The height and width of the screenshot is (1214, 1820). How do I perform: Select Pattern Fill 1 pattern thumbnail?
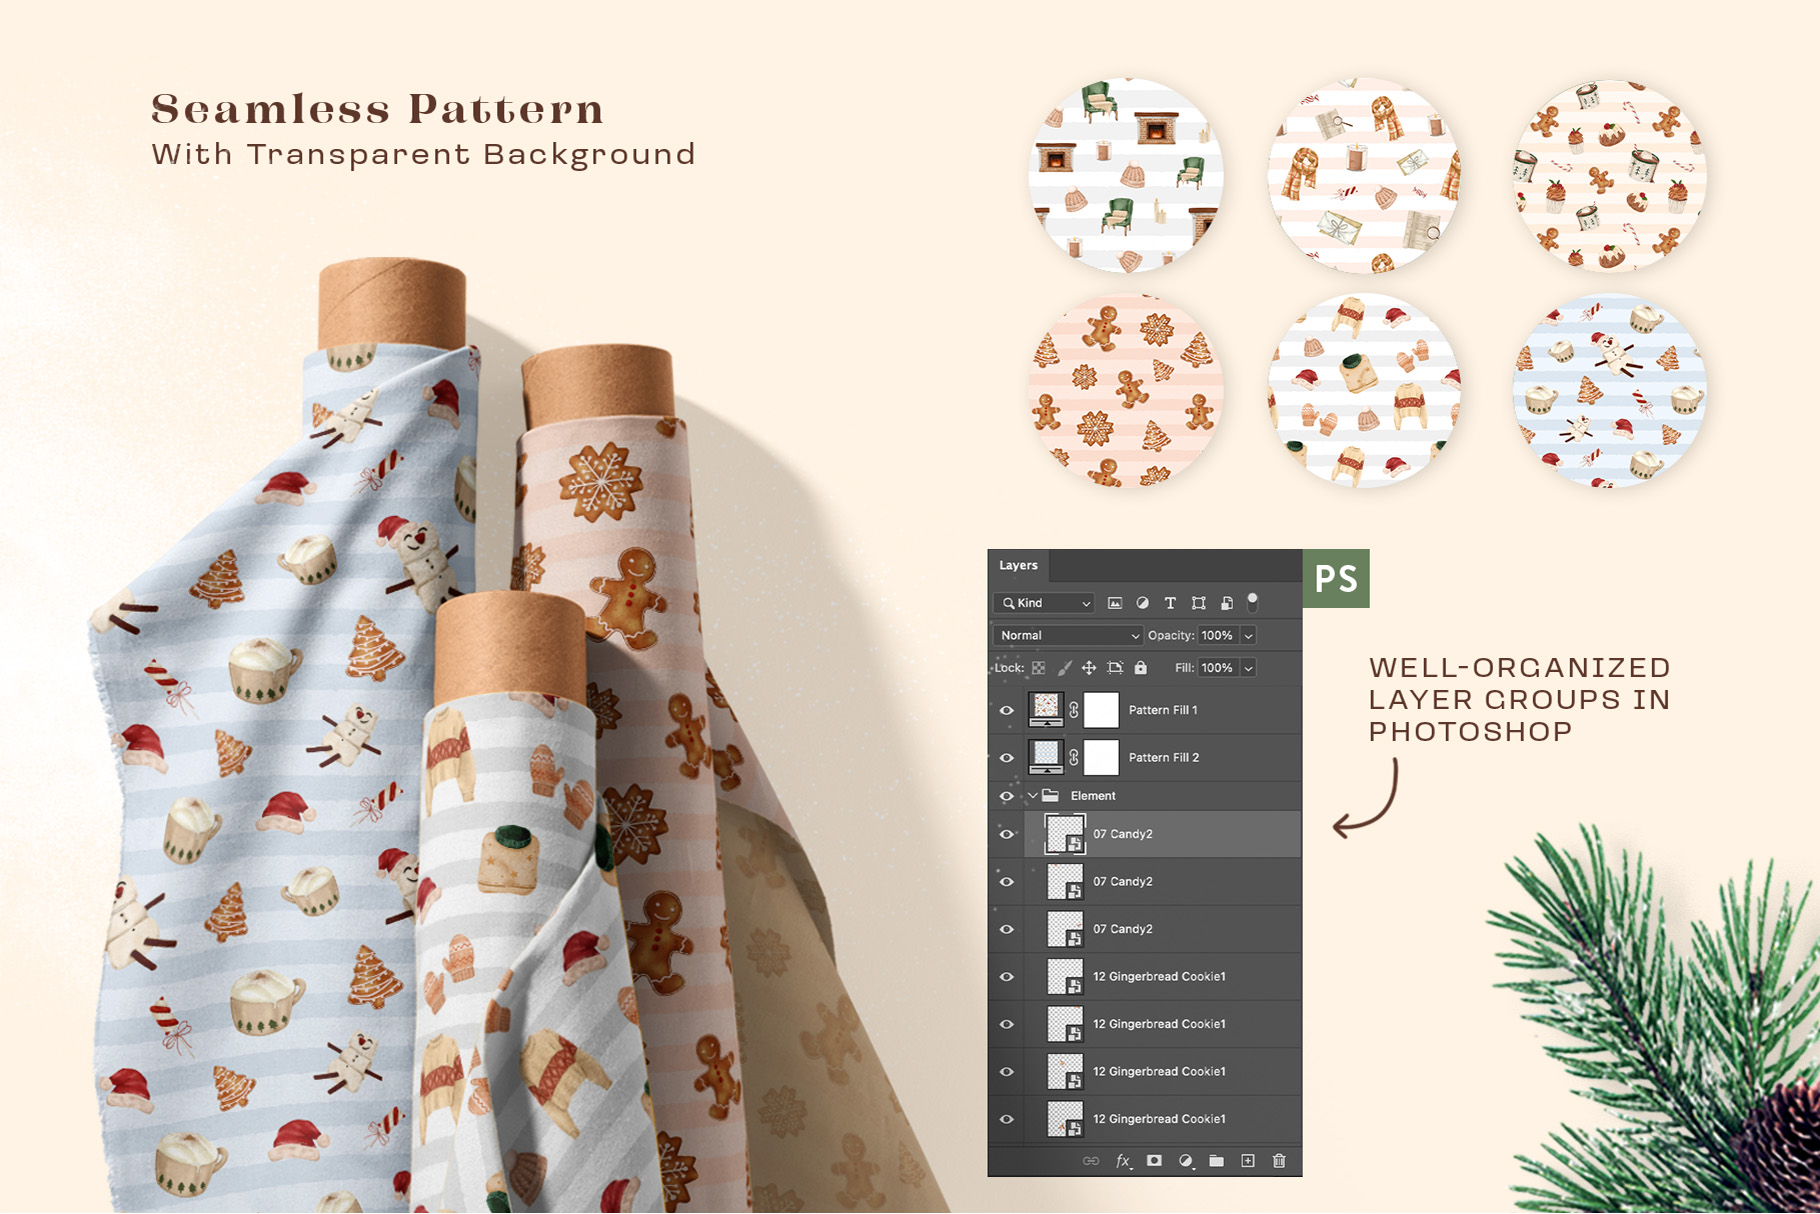point(1046,709)
